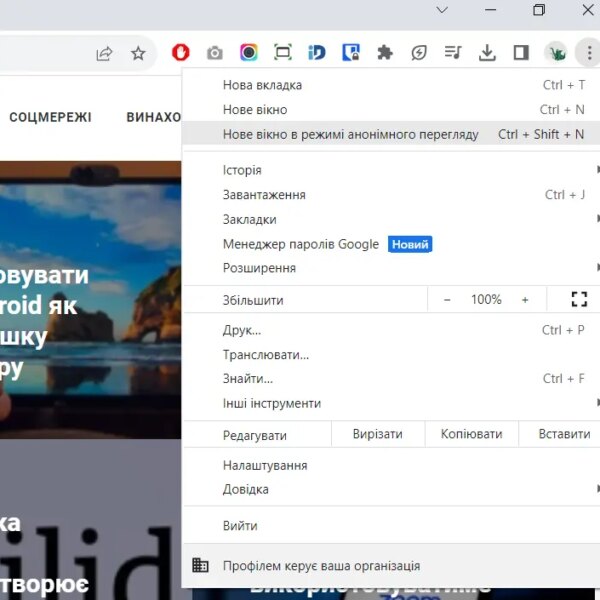Increase zoom with the plus button
The height and width of the screenshot is (600, 600).
[525, 300]
